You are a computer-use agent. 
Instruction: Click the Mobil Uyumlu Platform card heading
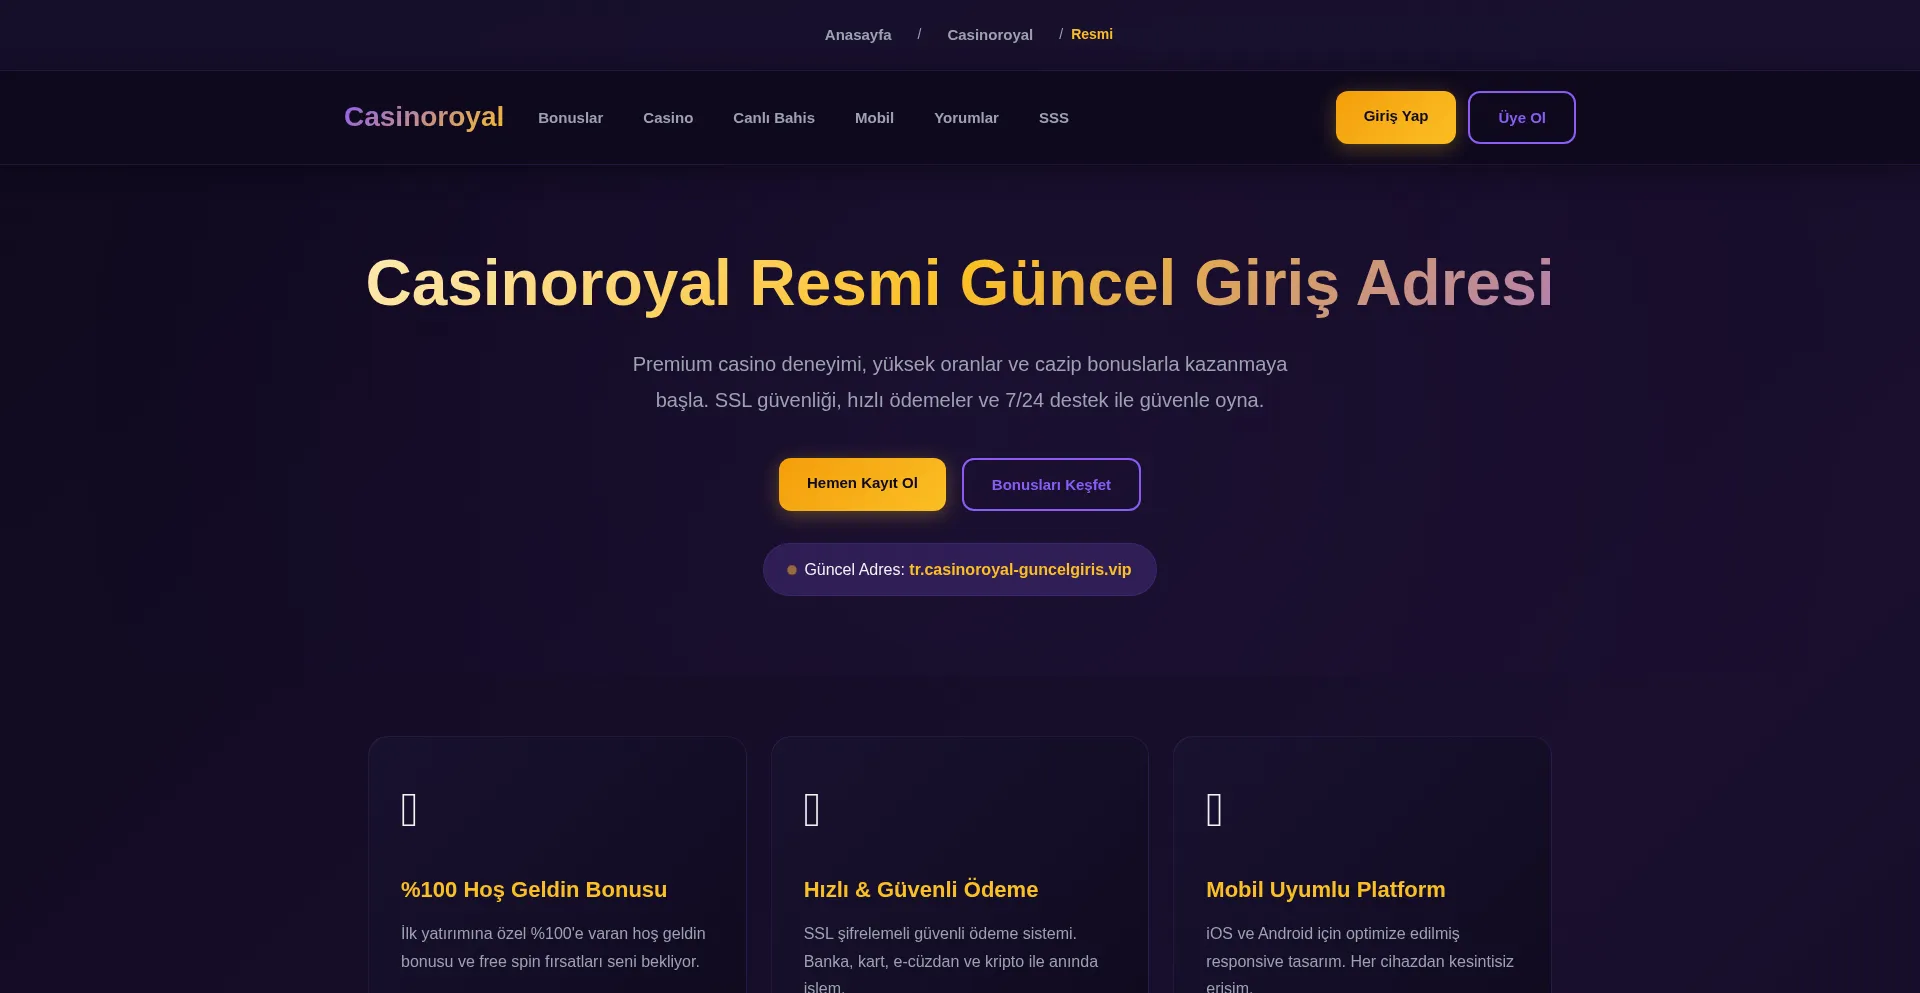point(1325,890)
